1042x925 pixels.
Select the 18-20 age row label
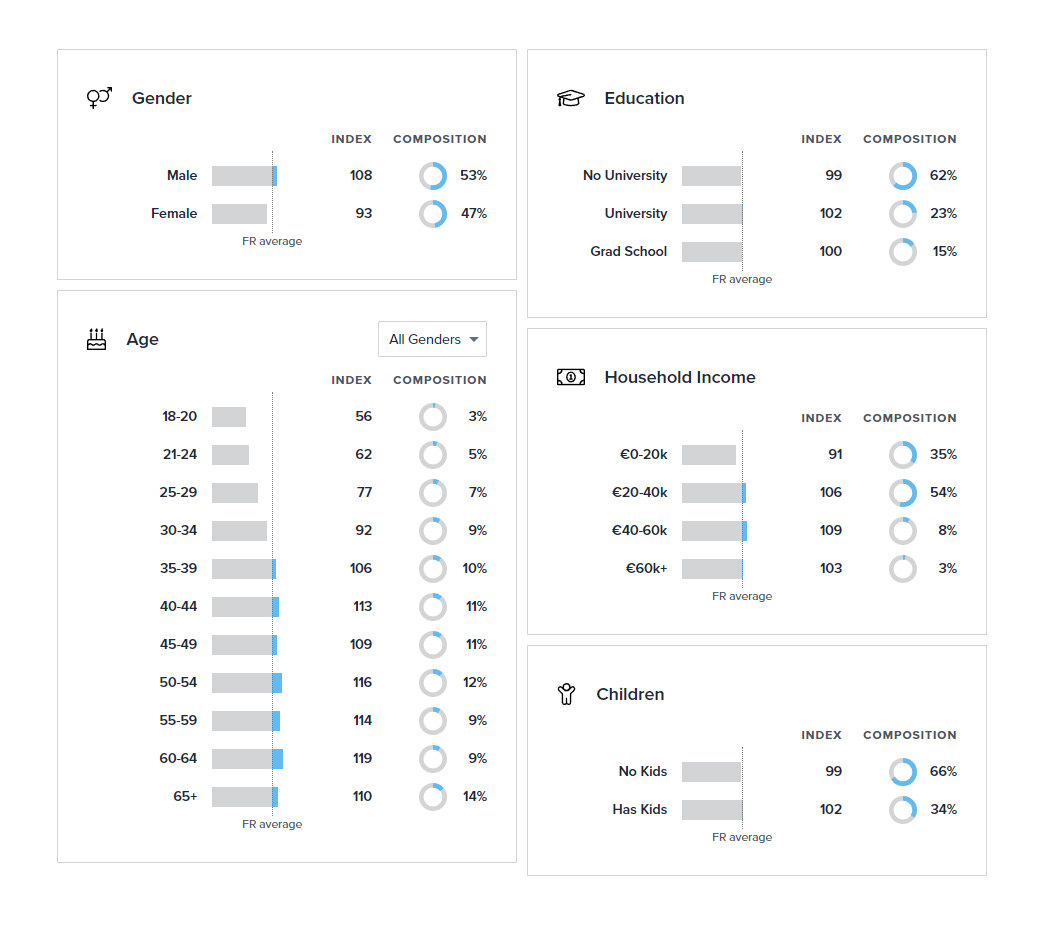(179, 416)
